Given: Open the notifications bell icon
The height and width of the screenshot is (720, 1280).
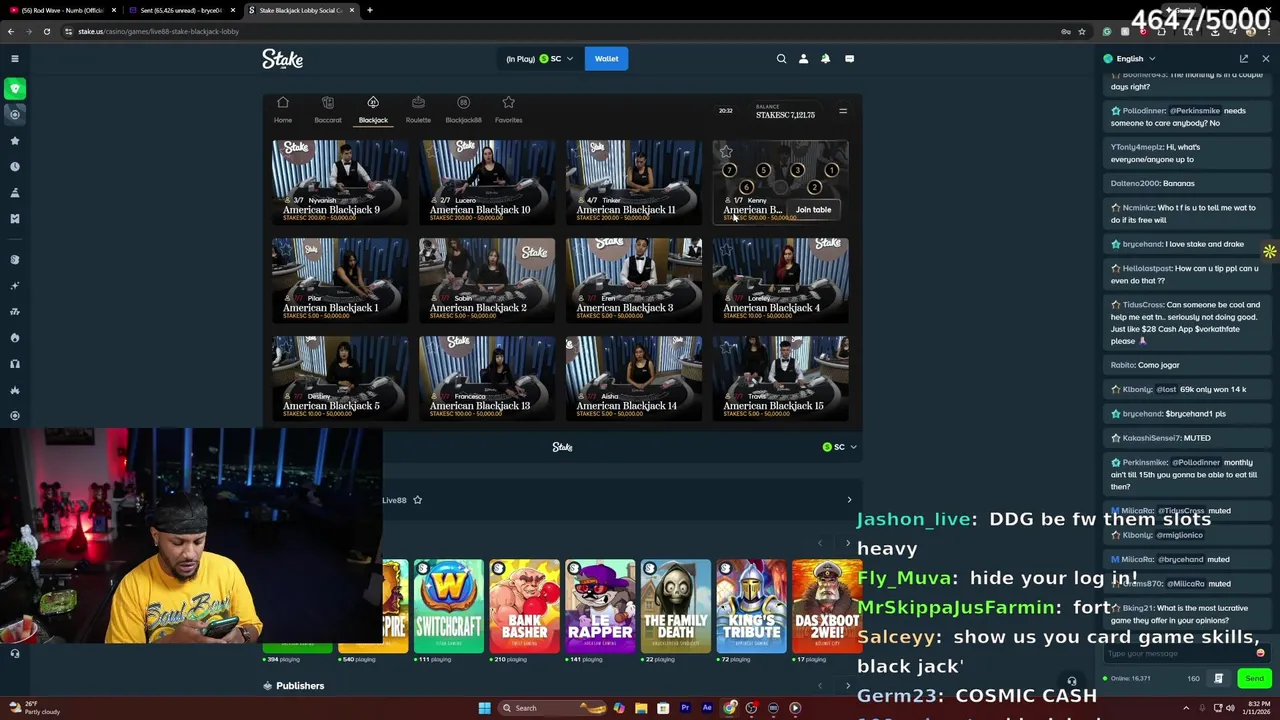Looking at the screenshot, I should 825,59.
